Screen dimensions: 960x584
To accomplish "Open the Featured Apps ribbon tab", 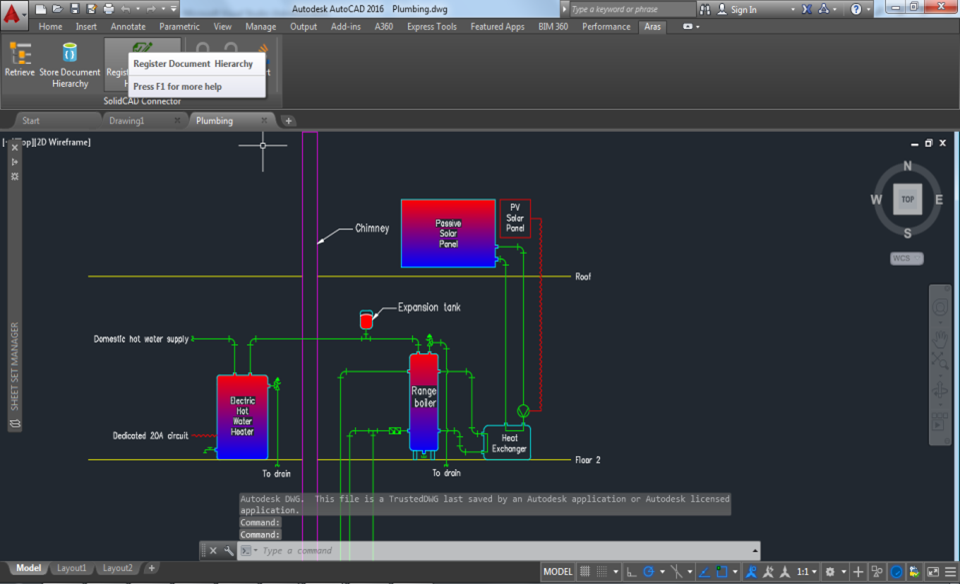I will [497, 26].
